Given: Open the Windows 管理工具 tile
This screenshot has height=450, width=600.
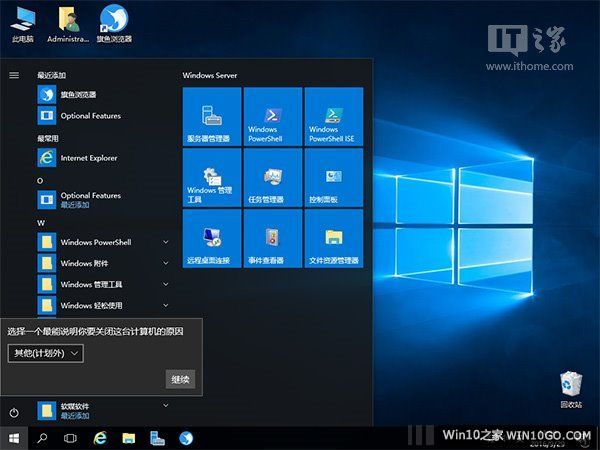Looking at the screenshot, I should [x=212, y=177].
